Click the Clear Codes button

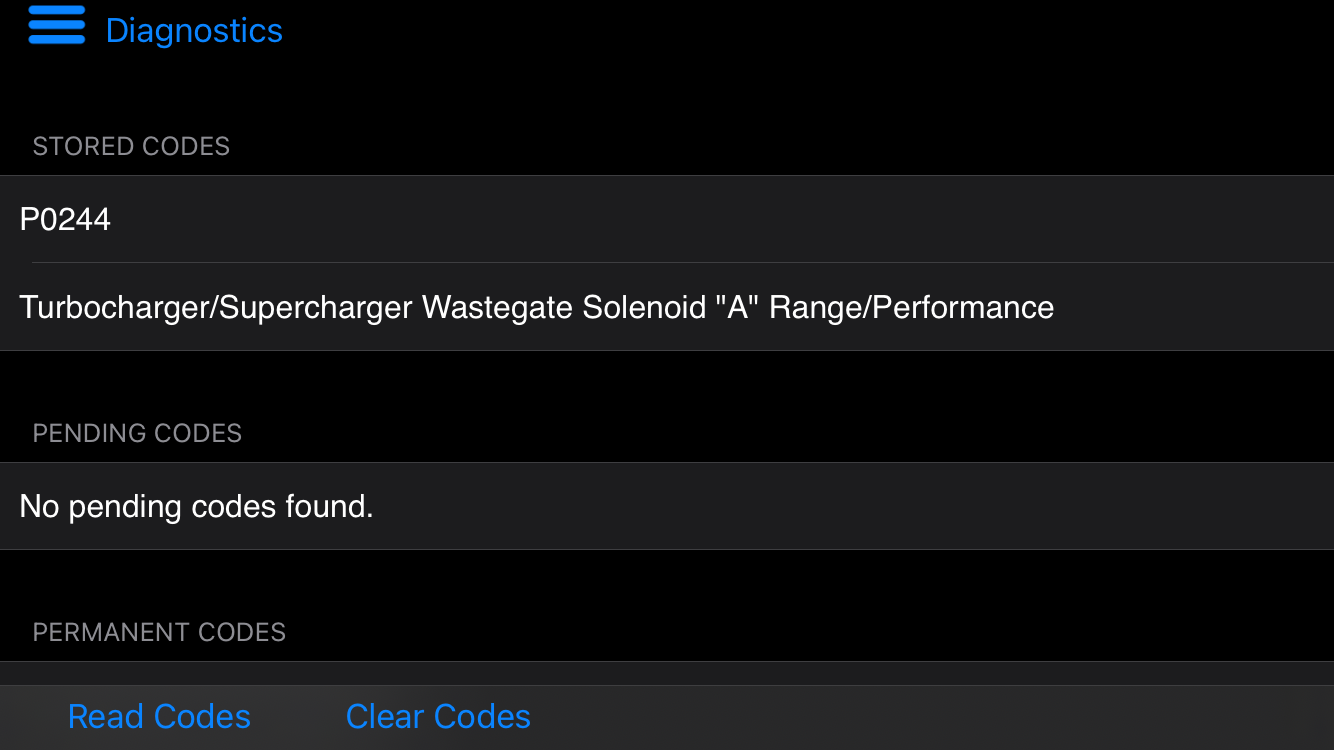coord(438,717)
